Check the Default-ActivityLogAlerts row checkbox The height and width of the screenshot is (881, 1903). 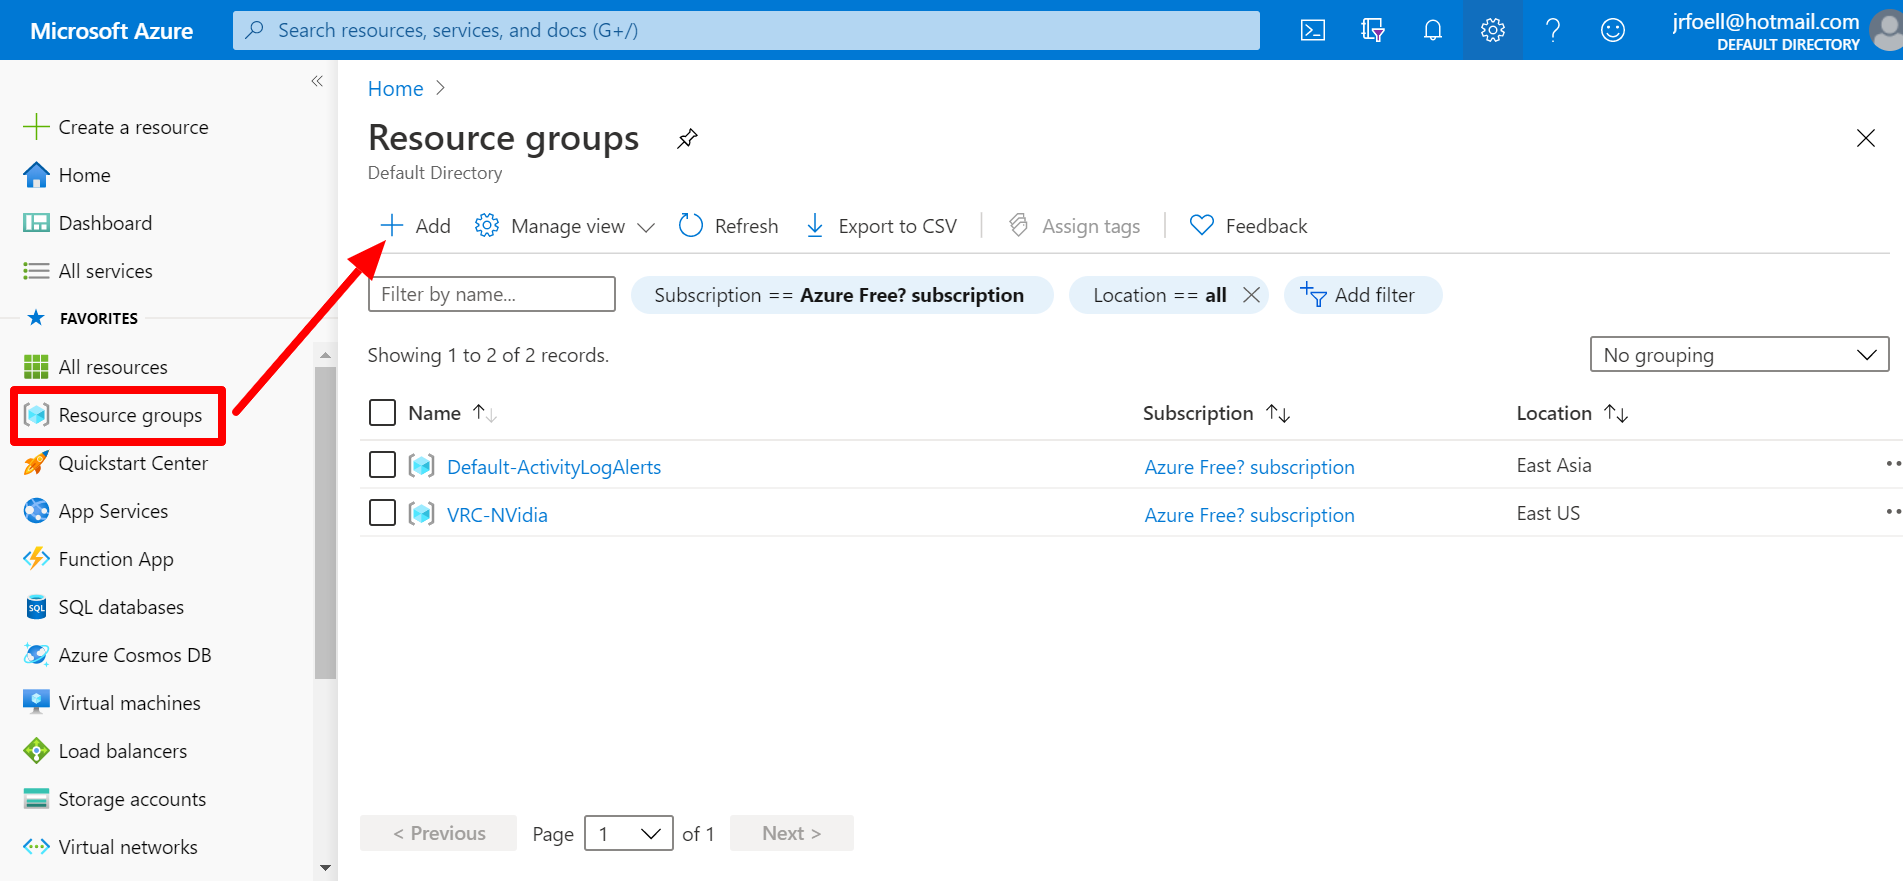(382, 465)
